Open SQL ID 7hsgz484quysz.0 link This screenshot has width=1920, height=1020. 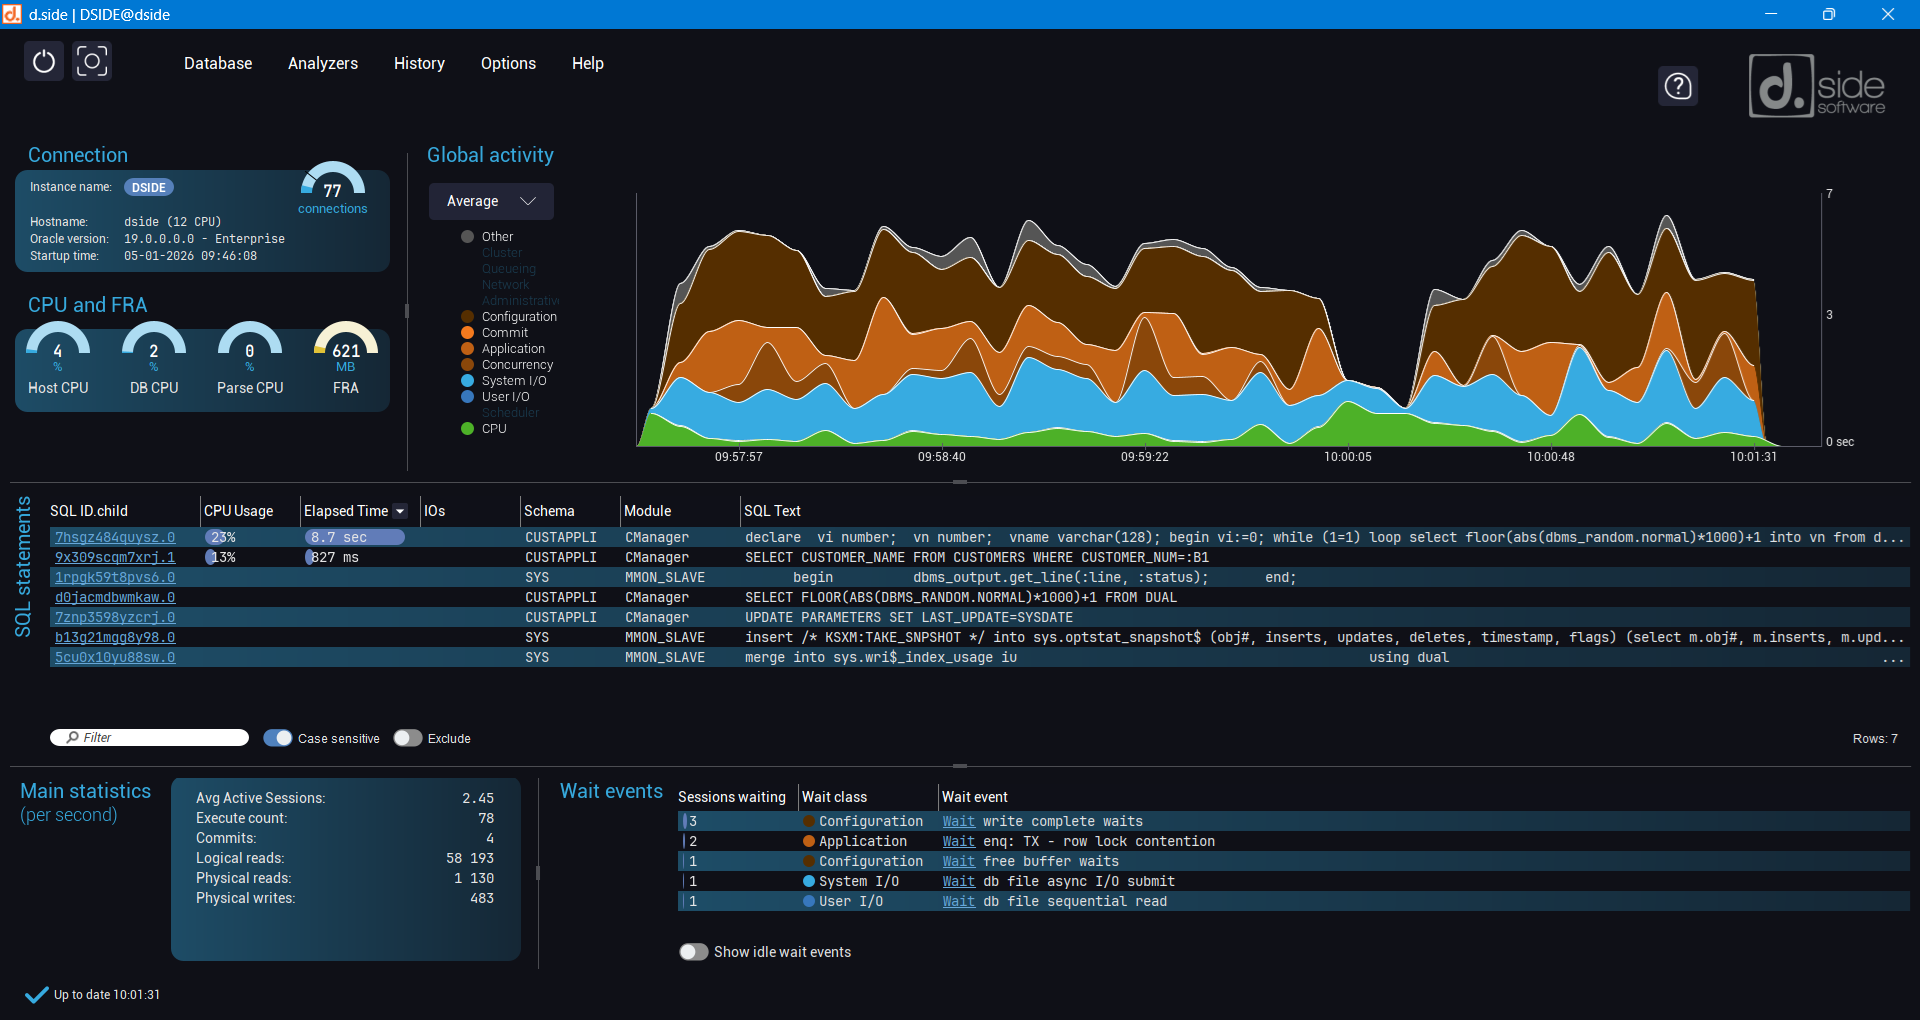pyautogui.click(x=115, y=537)
